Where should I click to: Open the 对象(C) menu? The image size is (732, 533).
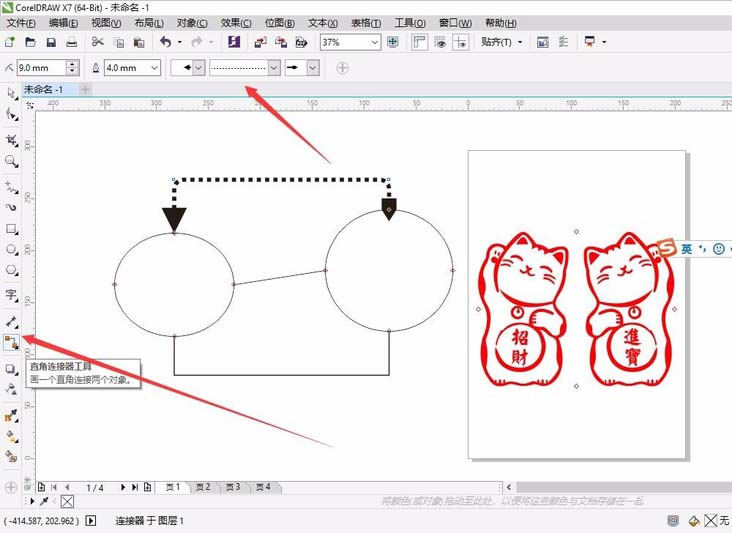[x=192, y=23]
